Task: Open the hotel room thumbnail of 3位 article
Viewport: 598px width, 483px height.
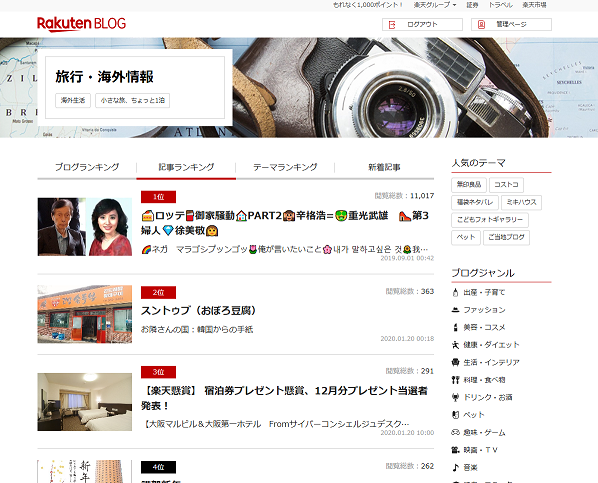Action: pyautogui.click(x=85, y=402)
